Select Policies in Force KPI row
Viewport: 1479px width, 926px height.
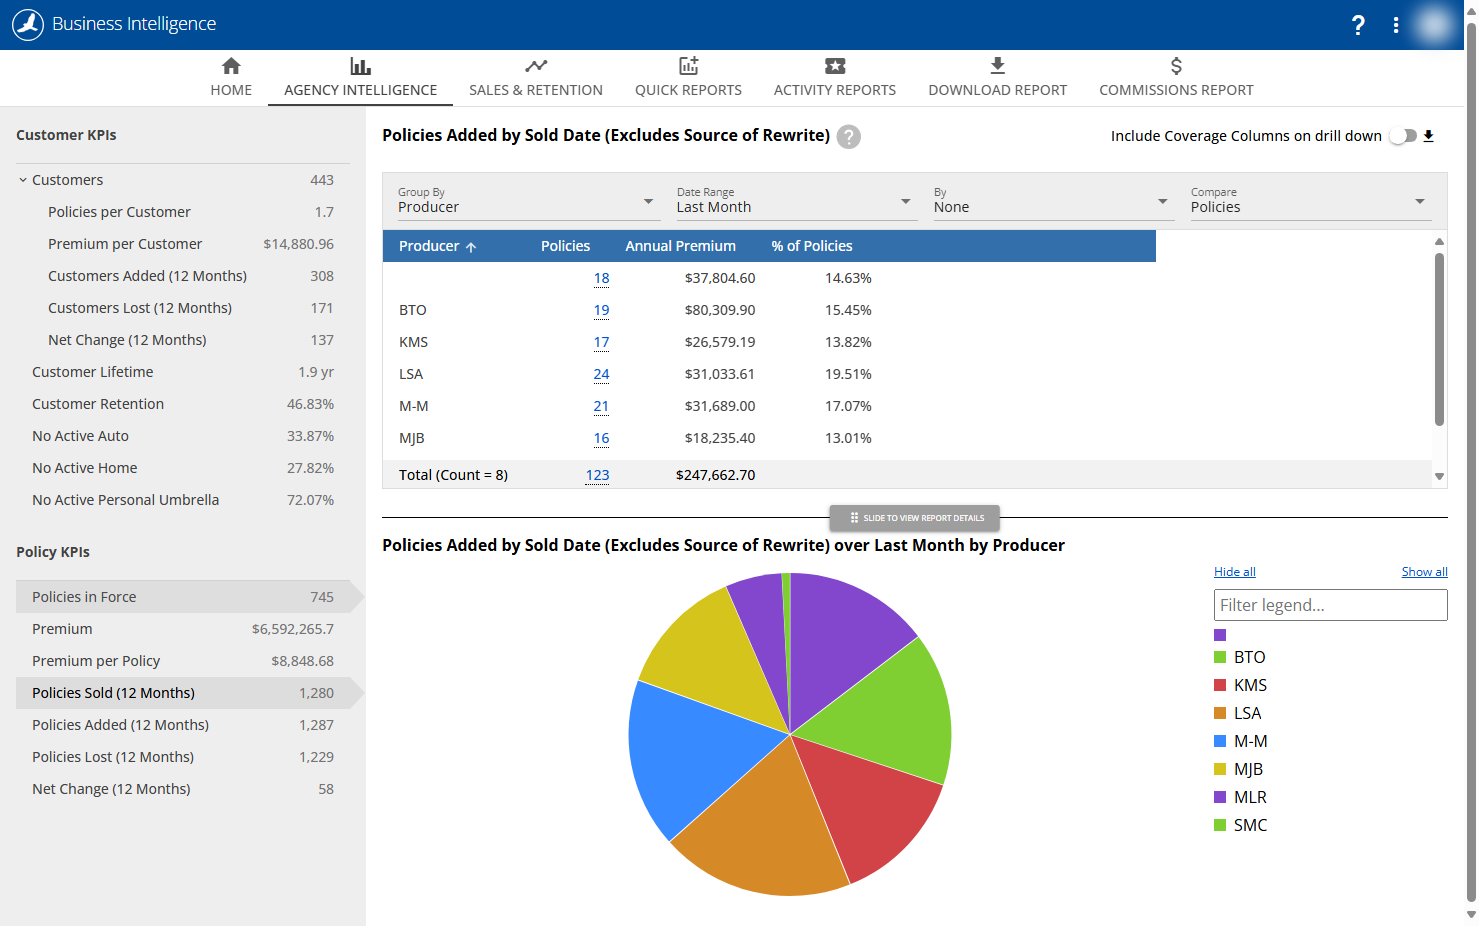click(183, 597)
